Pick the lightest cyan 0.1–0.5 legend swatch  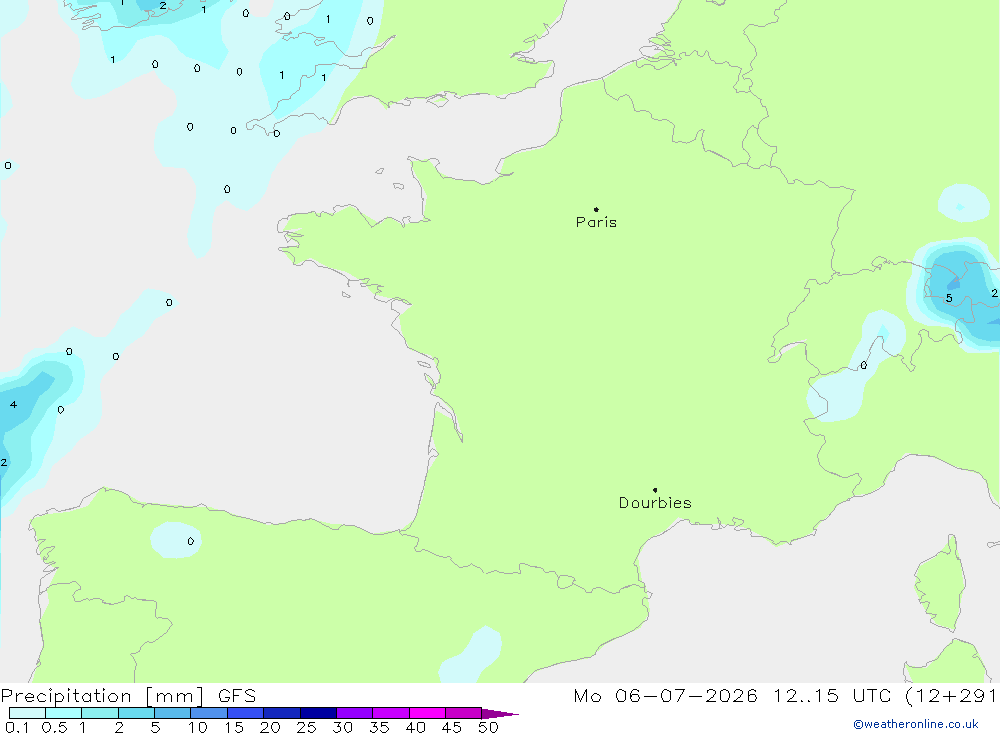tap(27, 713)
